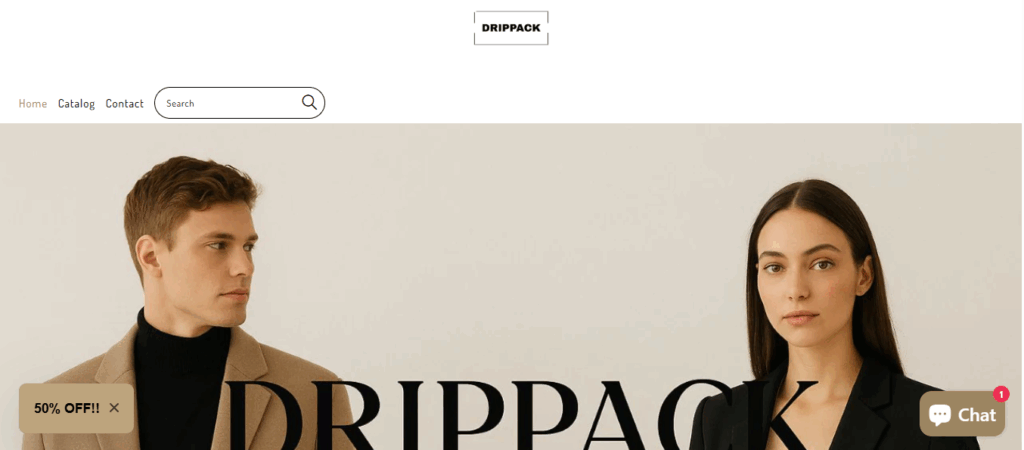Open the 50% OFF!! offer button

click(x=67, y=408)
